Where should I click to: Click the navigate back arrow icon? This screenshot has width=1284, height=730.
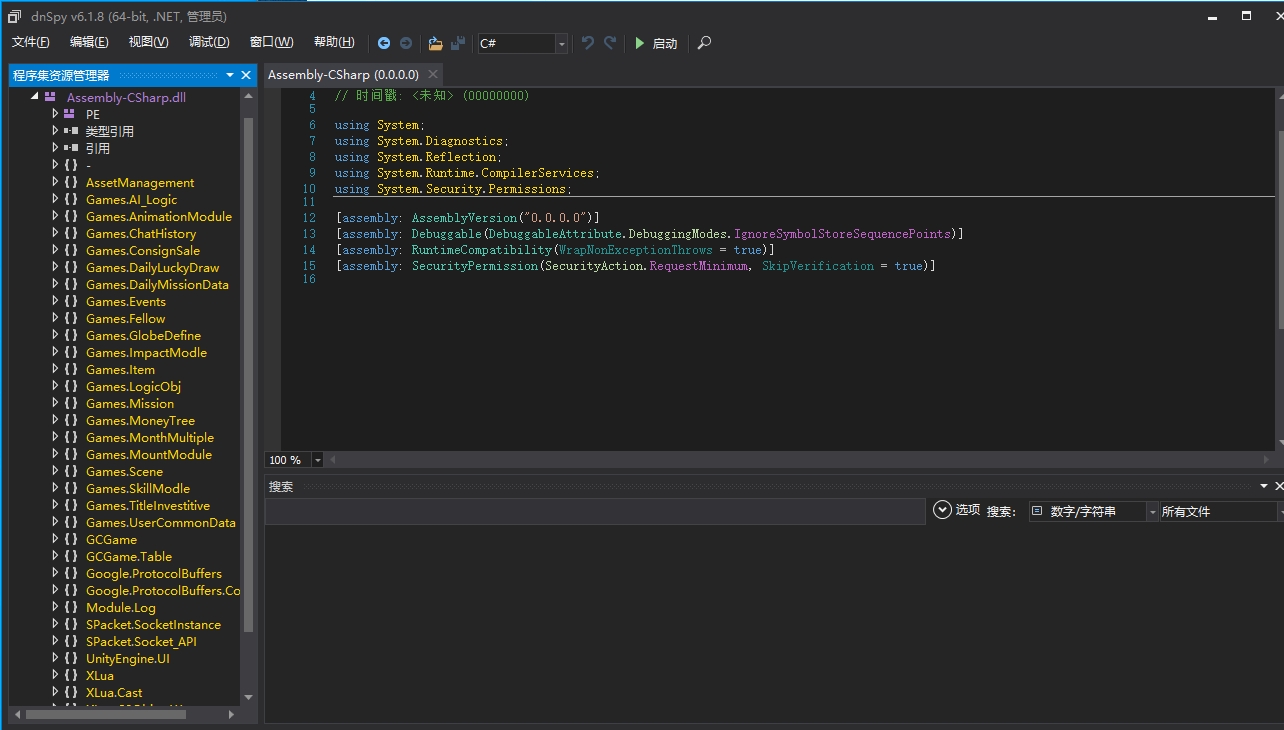point(384,43)
